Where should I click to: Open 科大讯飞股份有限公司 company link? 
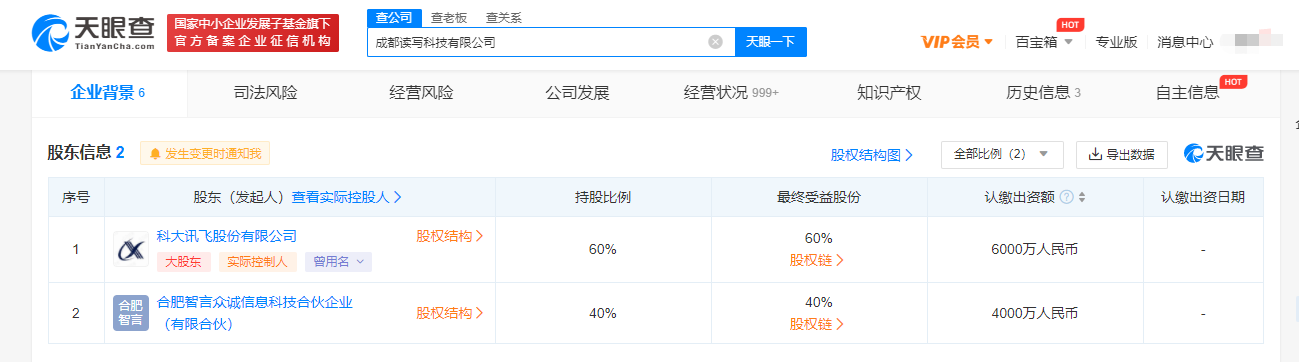(227, 236)
